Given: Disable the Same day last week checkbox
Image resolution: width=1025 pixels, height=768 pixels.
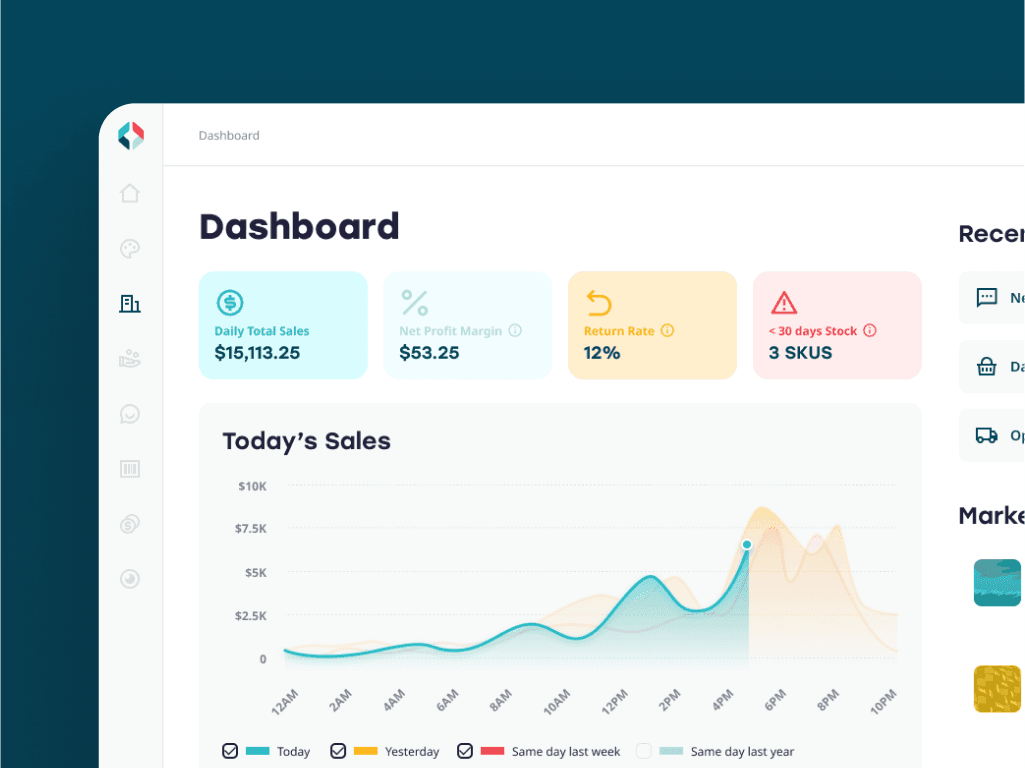Looking at the screenshot, I should click(465, 751).
